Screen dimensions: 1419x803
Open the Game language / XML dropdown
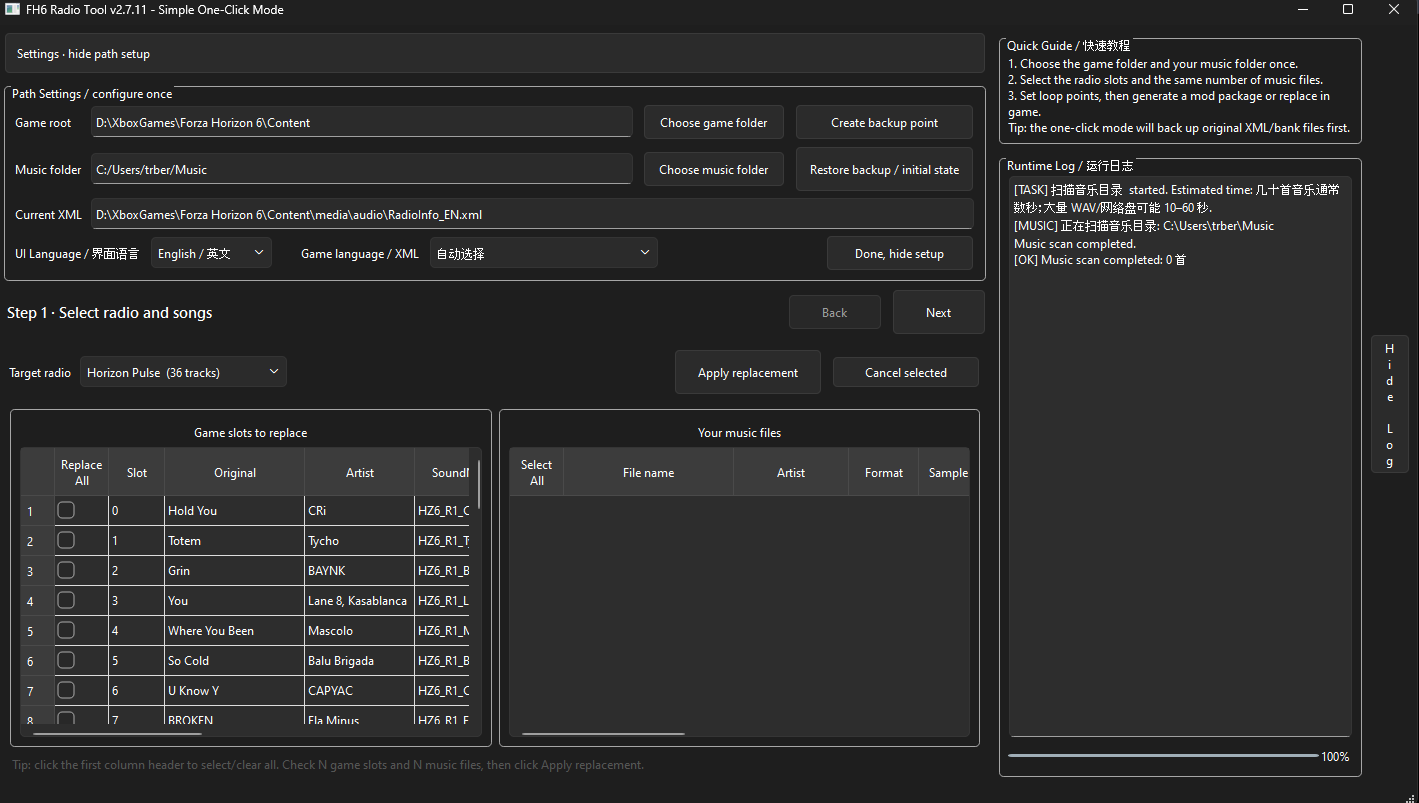tap(543, 253)
